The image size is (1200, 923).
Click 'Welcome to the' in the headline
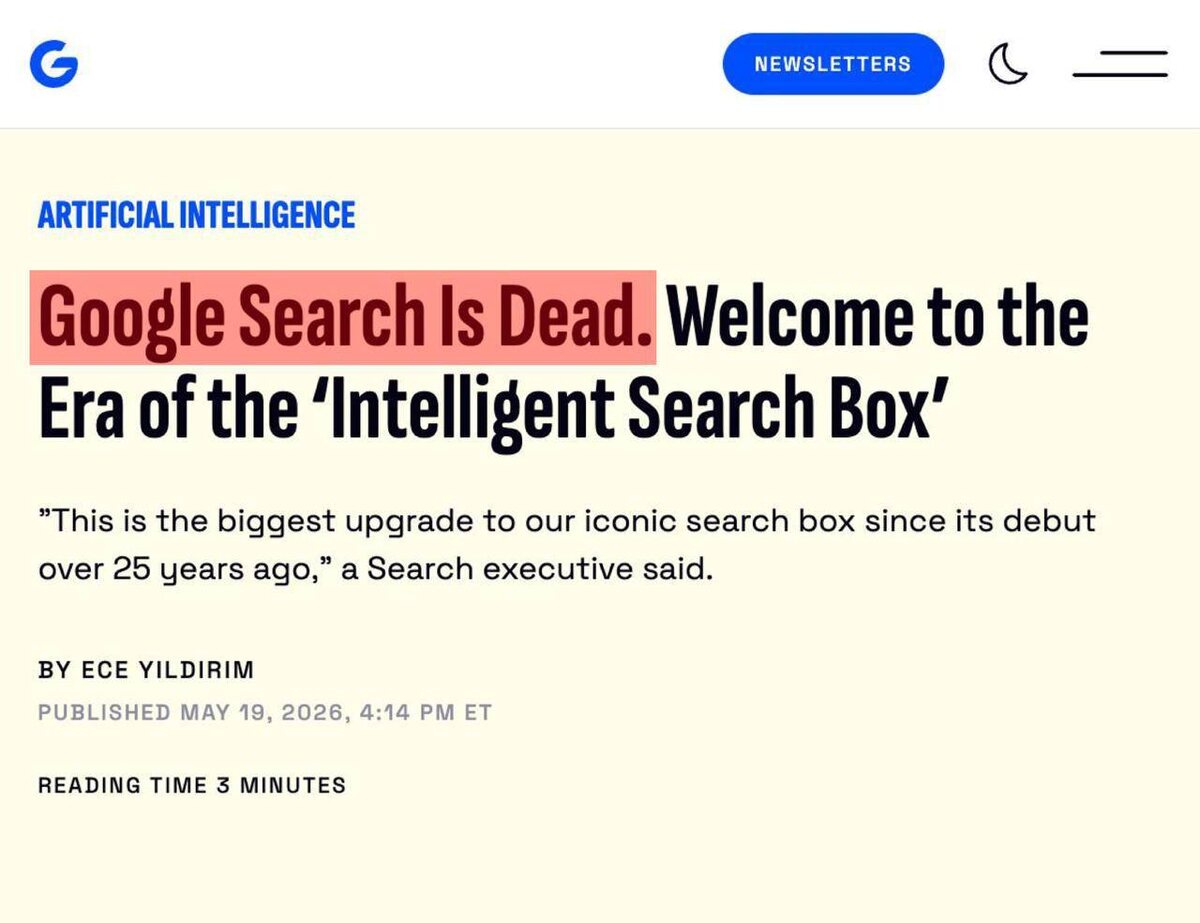click(x=878, y=317)
